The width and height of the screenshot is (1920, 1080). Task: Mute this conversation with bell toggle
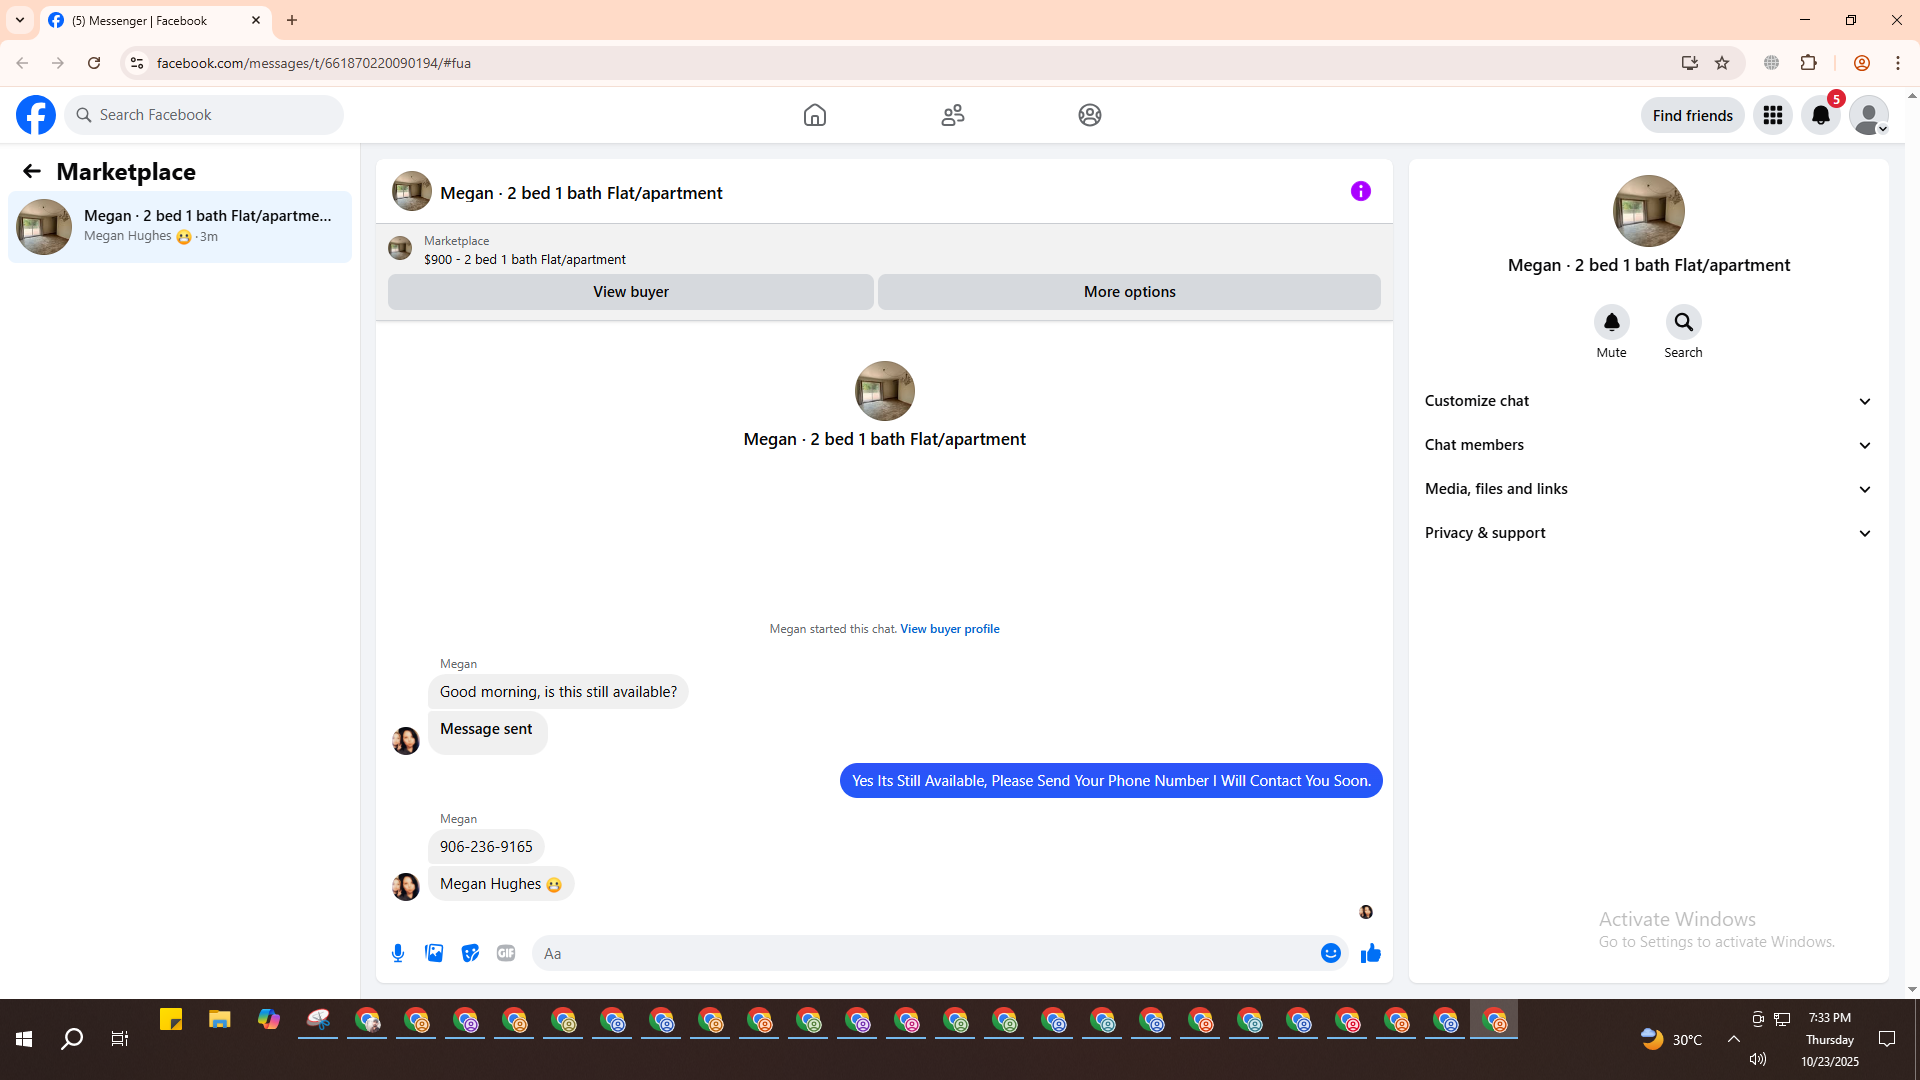click(1611, 322)
